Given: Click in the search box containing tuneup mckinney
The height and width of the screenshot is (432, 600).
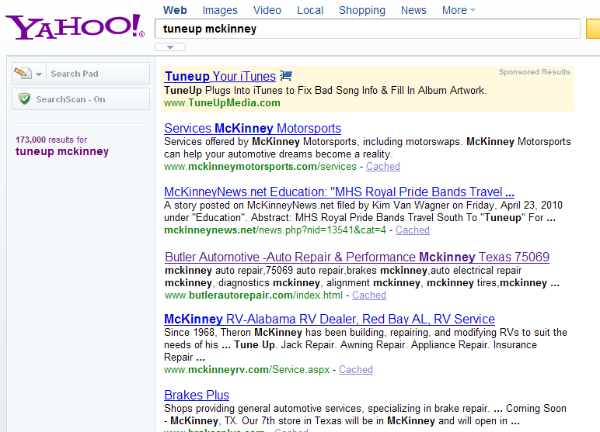Looking at the screenshot, I should (x=368, y=29).
